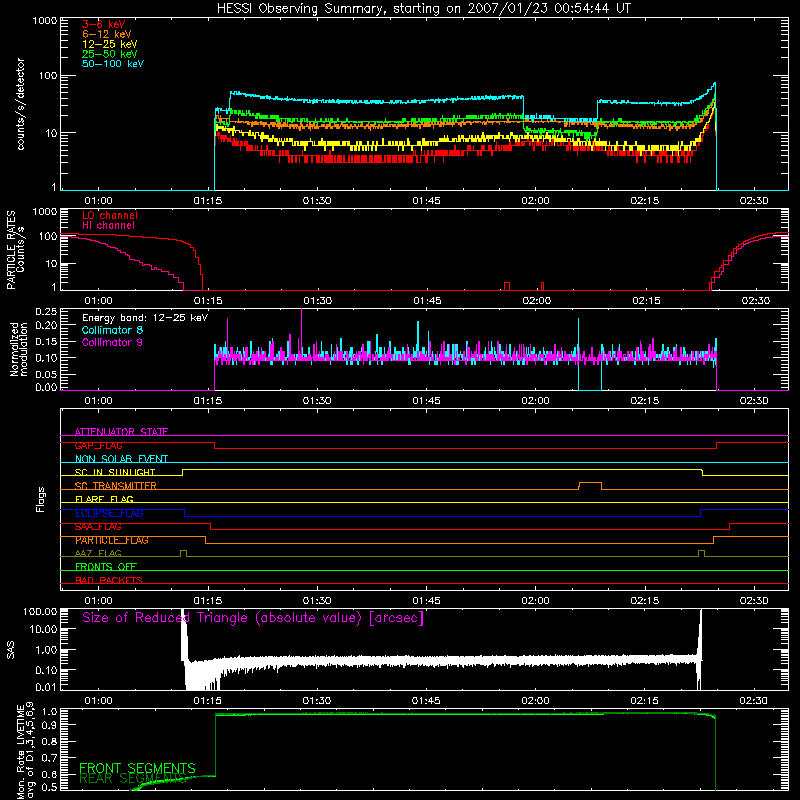Click the "01:30" tick label under the modulation panel

coord(317,401)
